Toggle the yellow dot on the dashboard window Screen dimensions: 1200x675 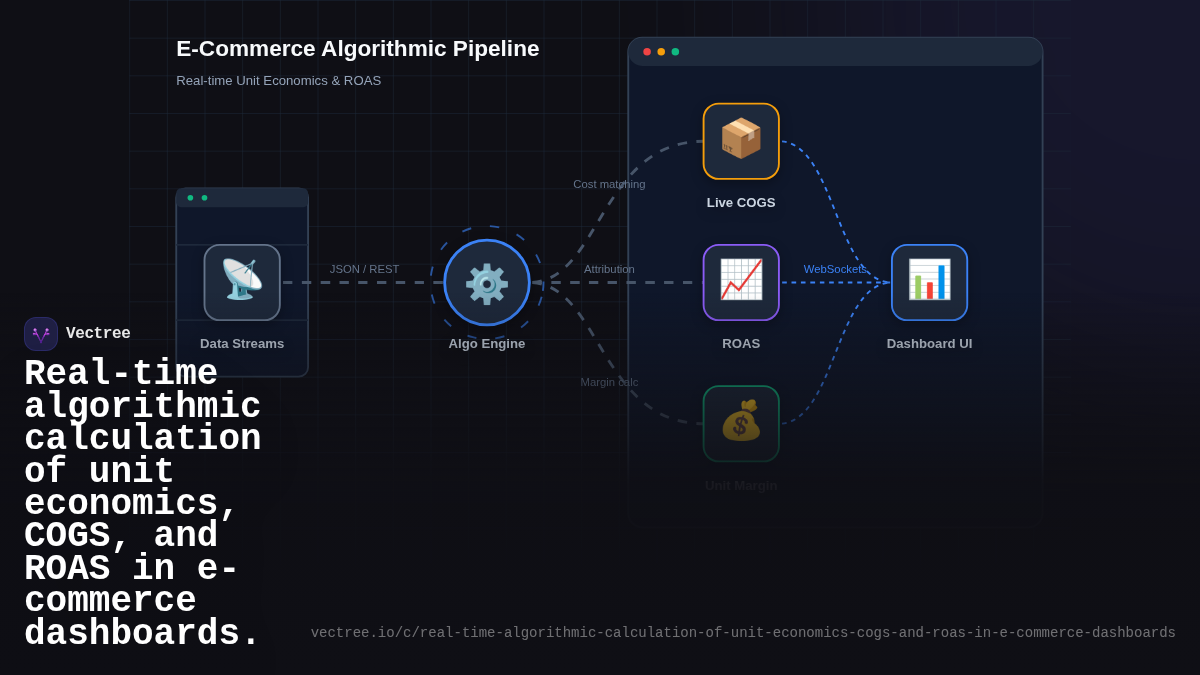click(x=661, y=51)
